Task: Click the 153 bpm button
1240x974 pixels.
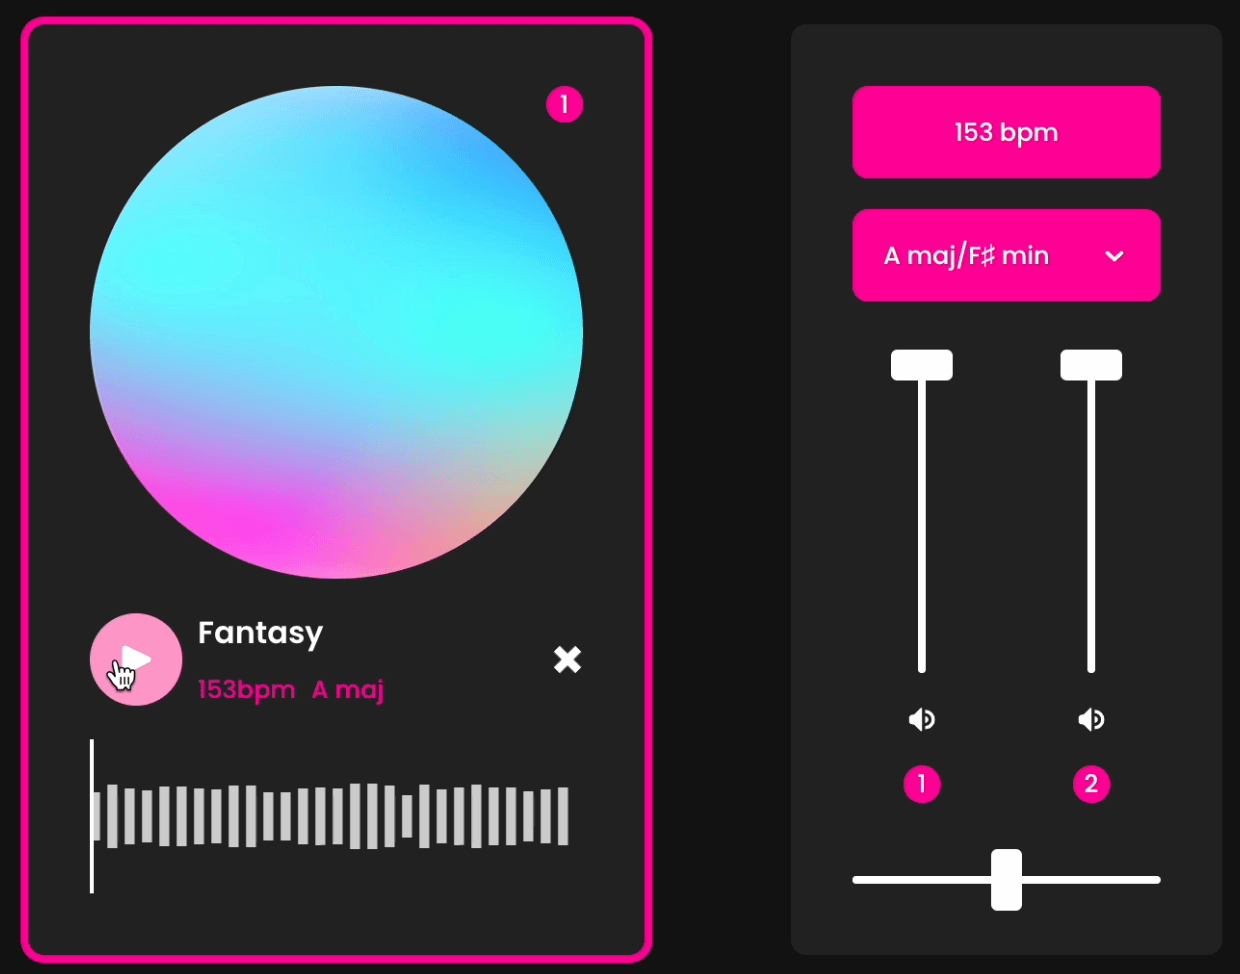Action: 1006,132
